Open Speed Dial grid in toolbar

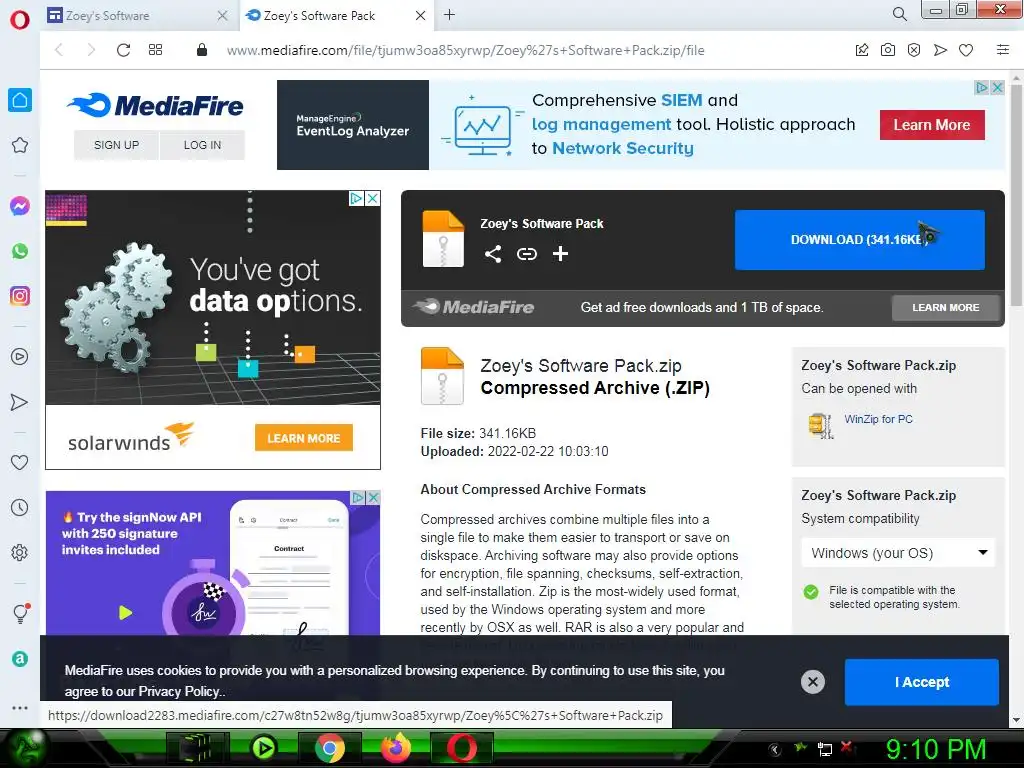pyautogui.click(x=155, y=50)
